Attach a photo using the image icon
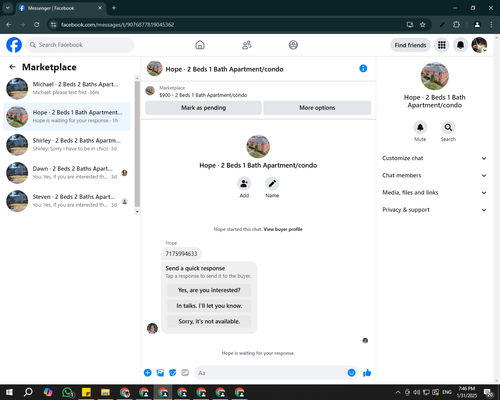 click(160, 373)
